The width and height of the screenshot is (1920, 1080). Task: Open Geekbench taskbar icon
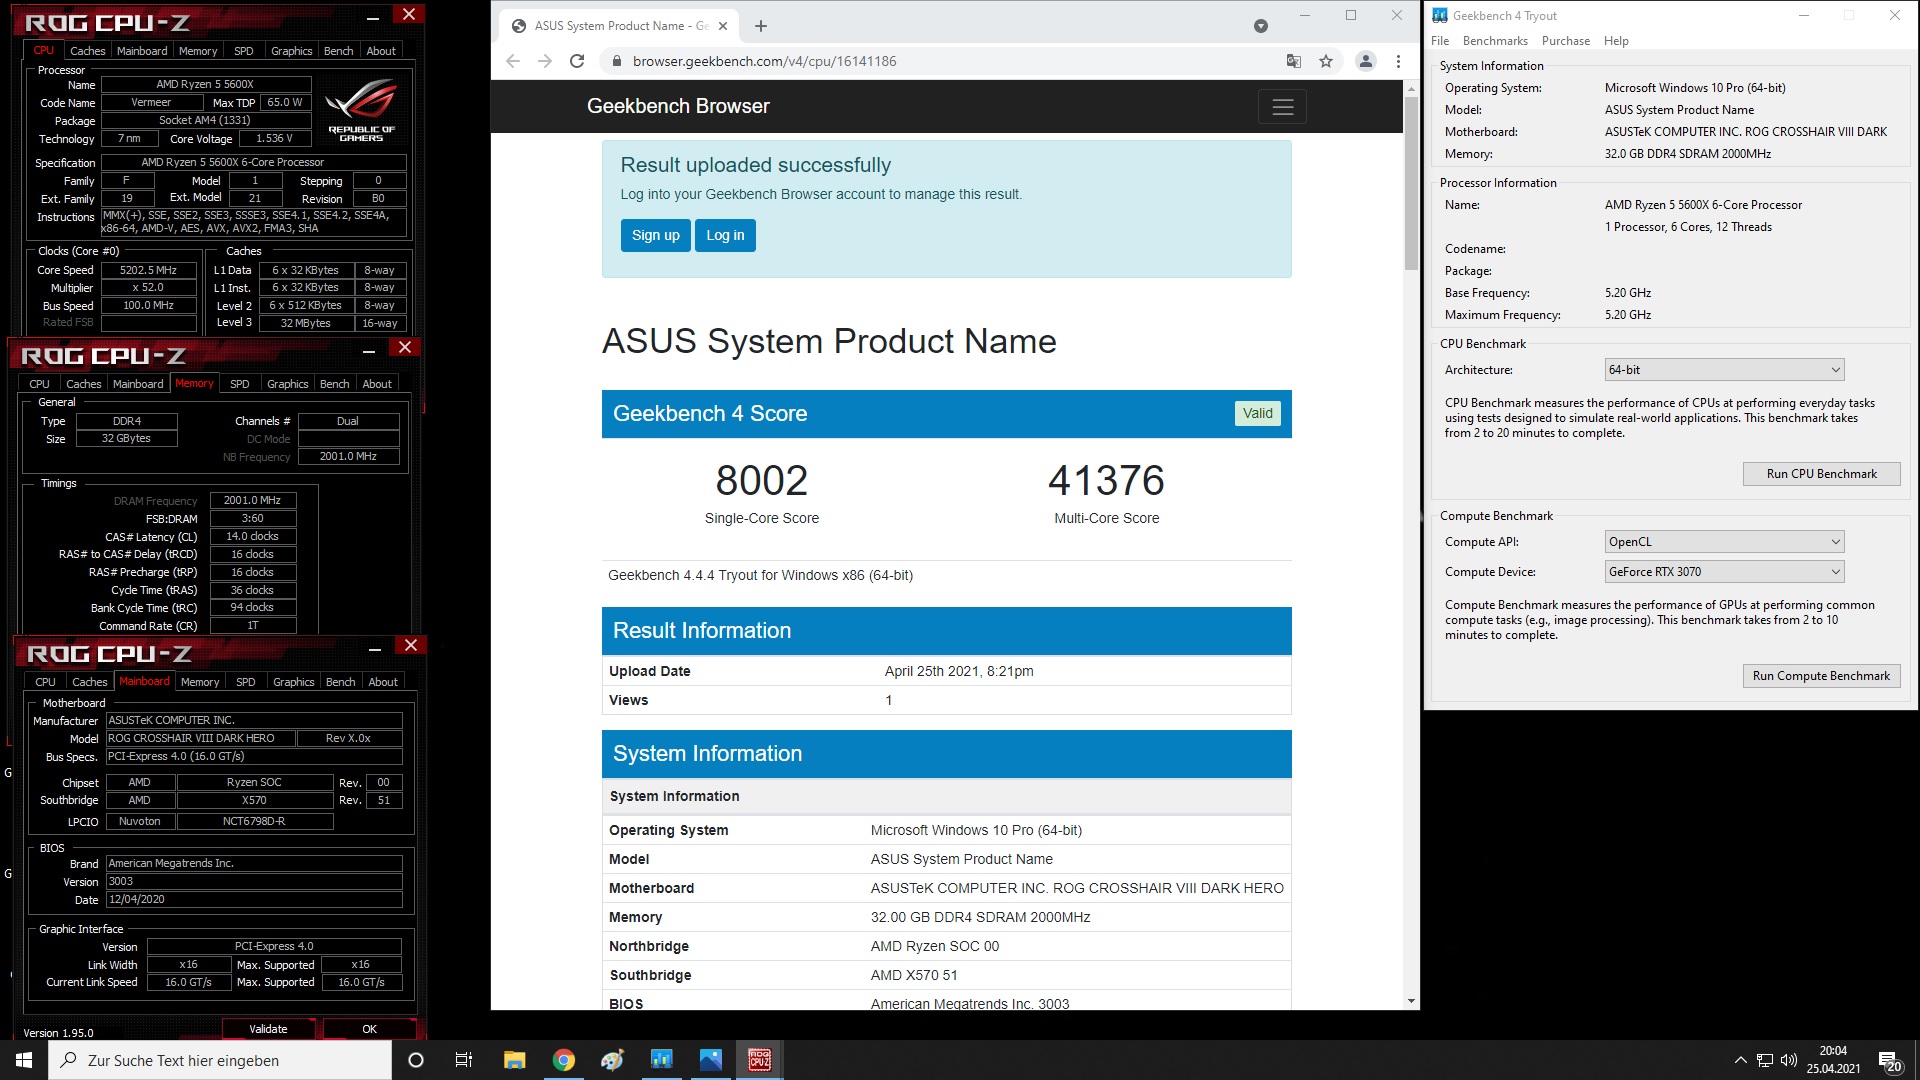point(662,1060)
